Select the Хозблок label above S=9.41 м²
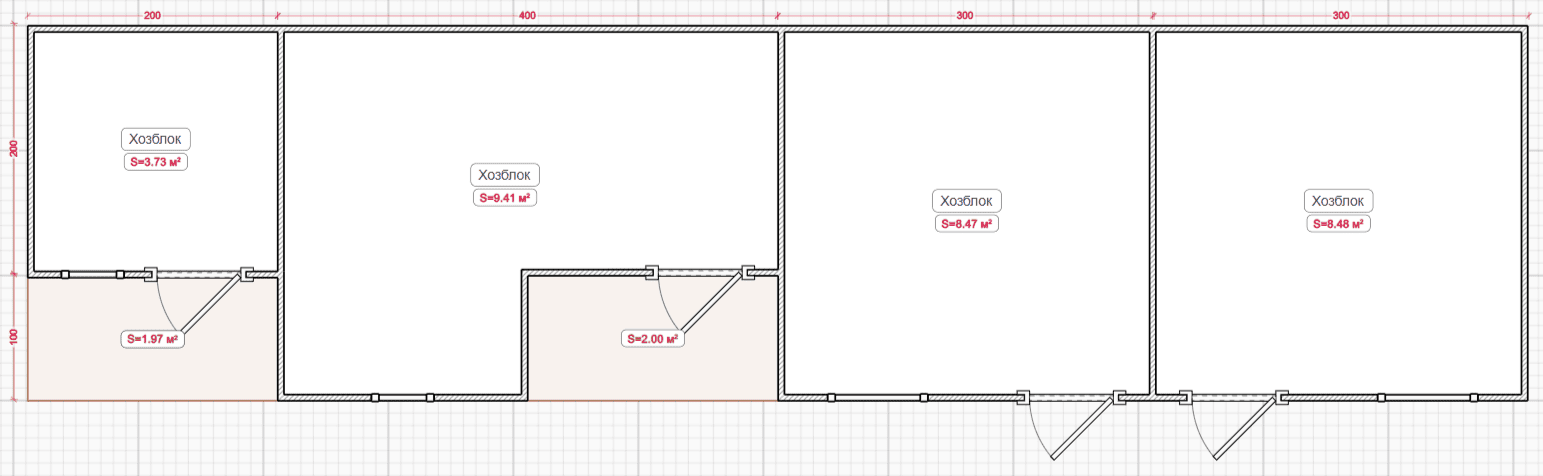The width and height of the screenshot is (1543, 476). coord(505,176)
